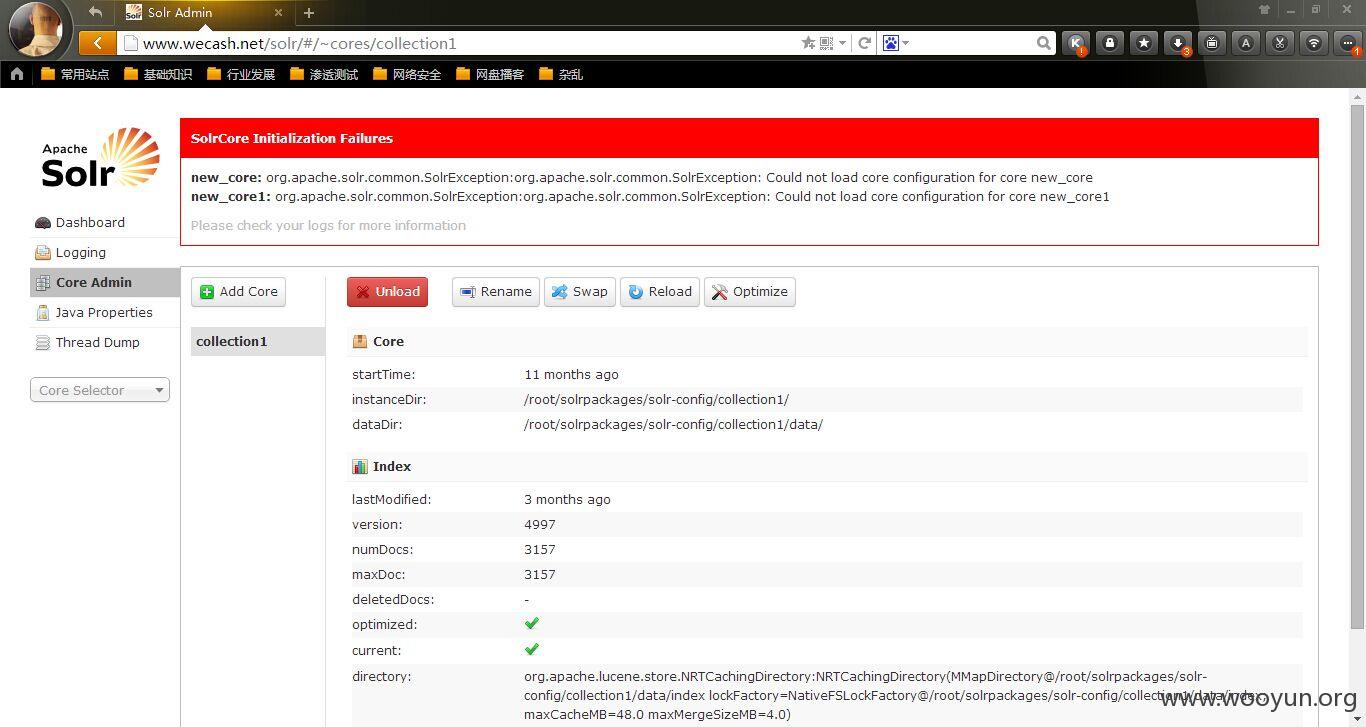
Task: Open the Baidu paw search engine selector
Action: pyautogui.click(x=895, y=43)
